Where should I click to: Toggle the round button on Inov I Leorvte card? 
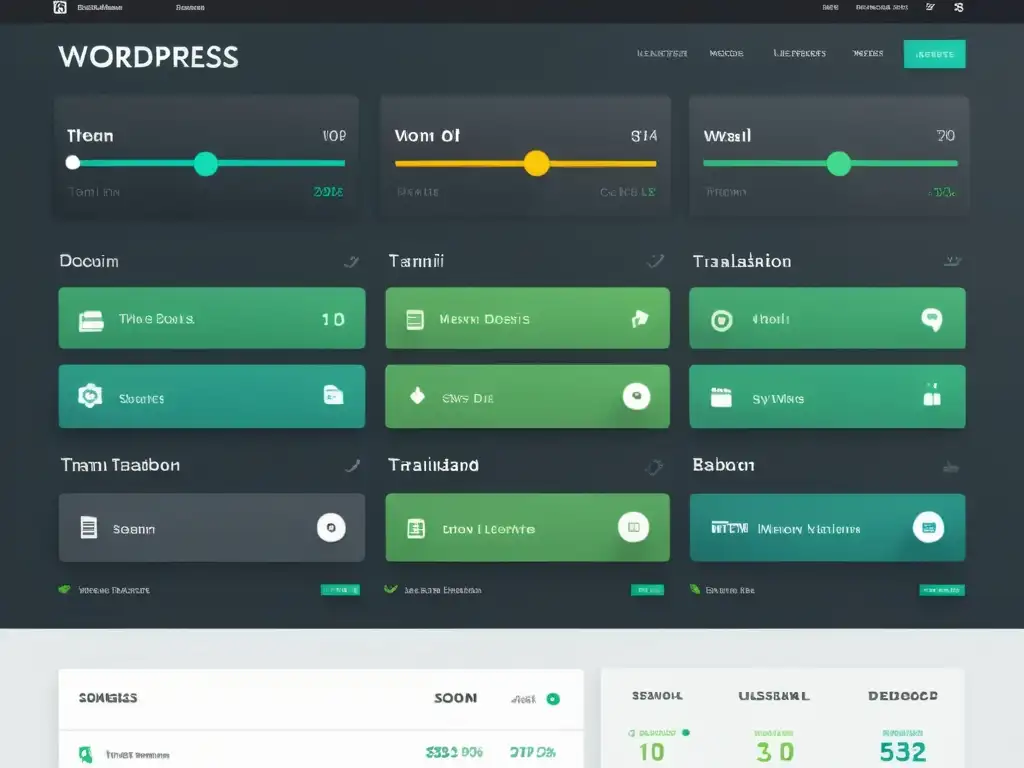633,527
